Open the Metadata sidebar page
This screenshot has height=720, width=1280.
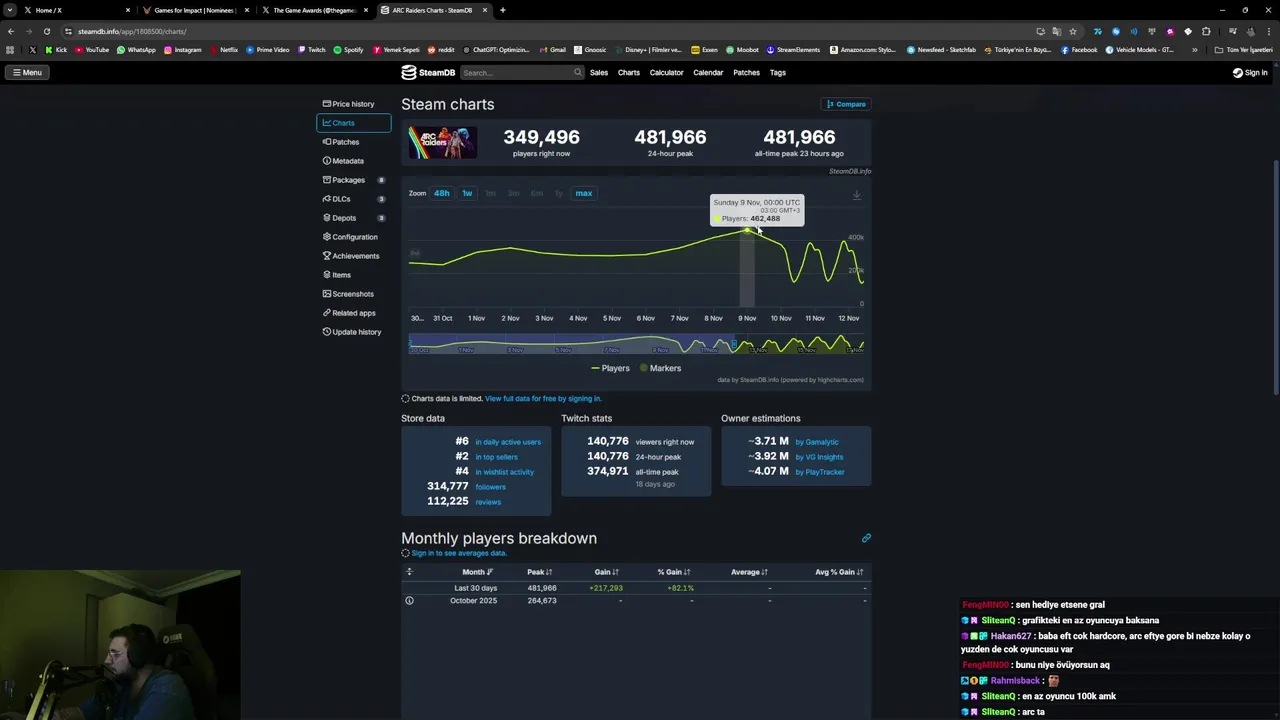(x=343, y=161)
